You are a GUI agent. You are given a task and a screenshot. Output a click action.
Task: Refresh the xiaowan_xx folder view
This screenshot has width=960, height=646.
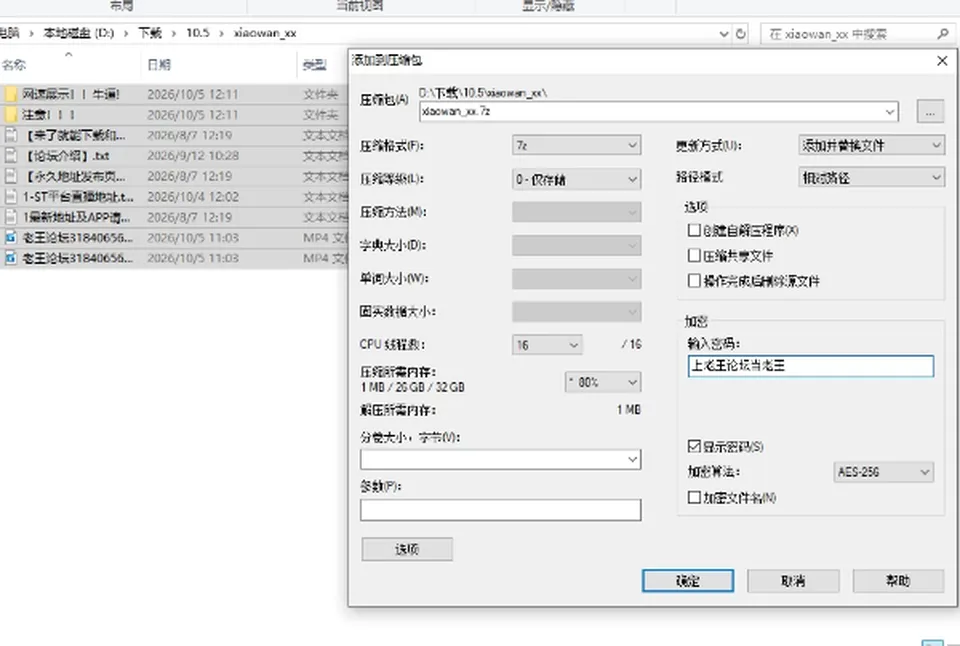(741, 34)
